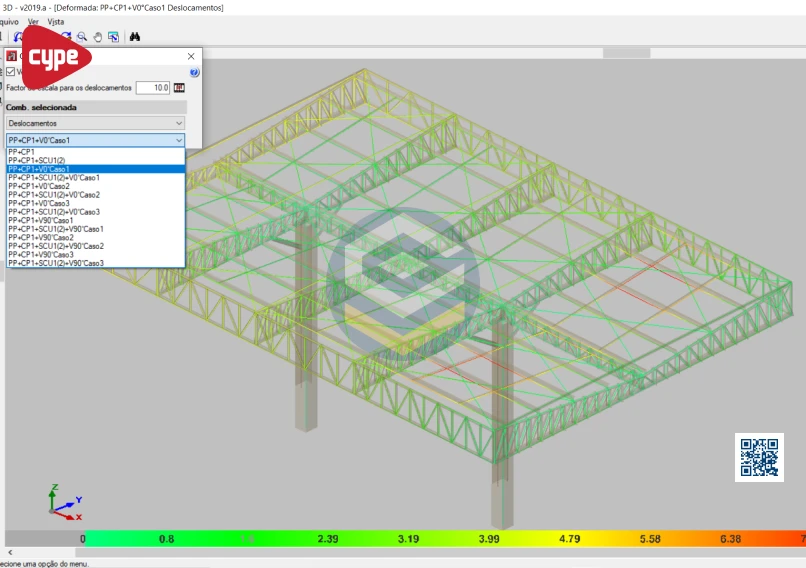The height and width of the screenshot is (568, 806).
Task: Click the scale factor options icon
Action: tap(180, 88)
